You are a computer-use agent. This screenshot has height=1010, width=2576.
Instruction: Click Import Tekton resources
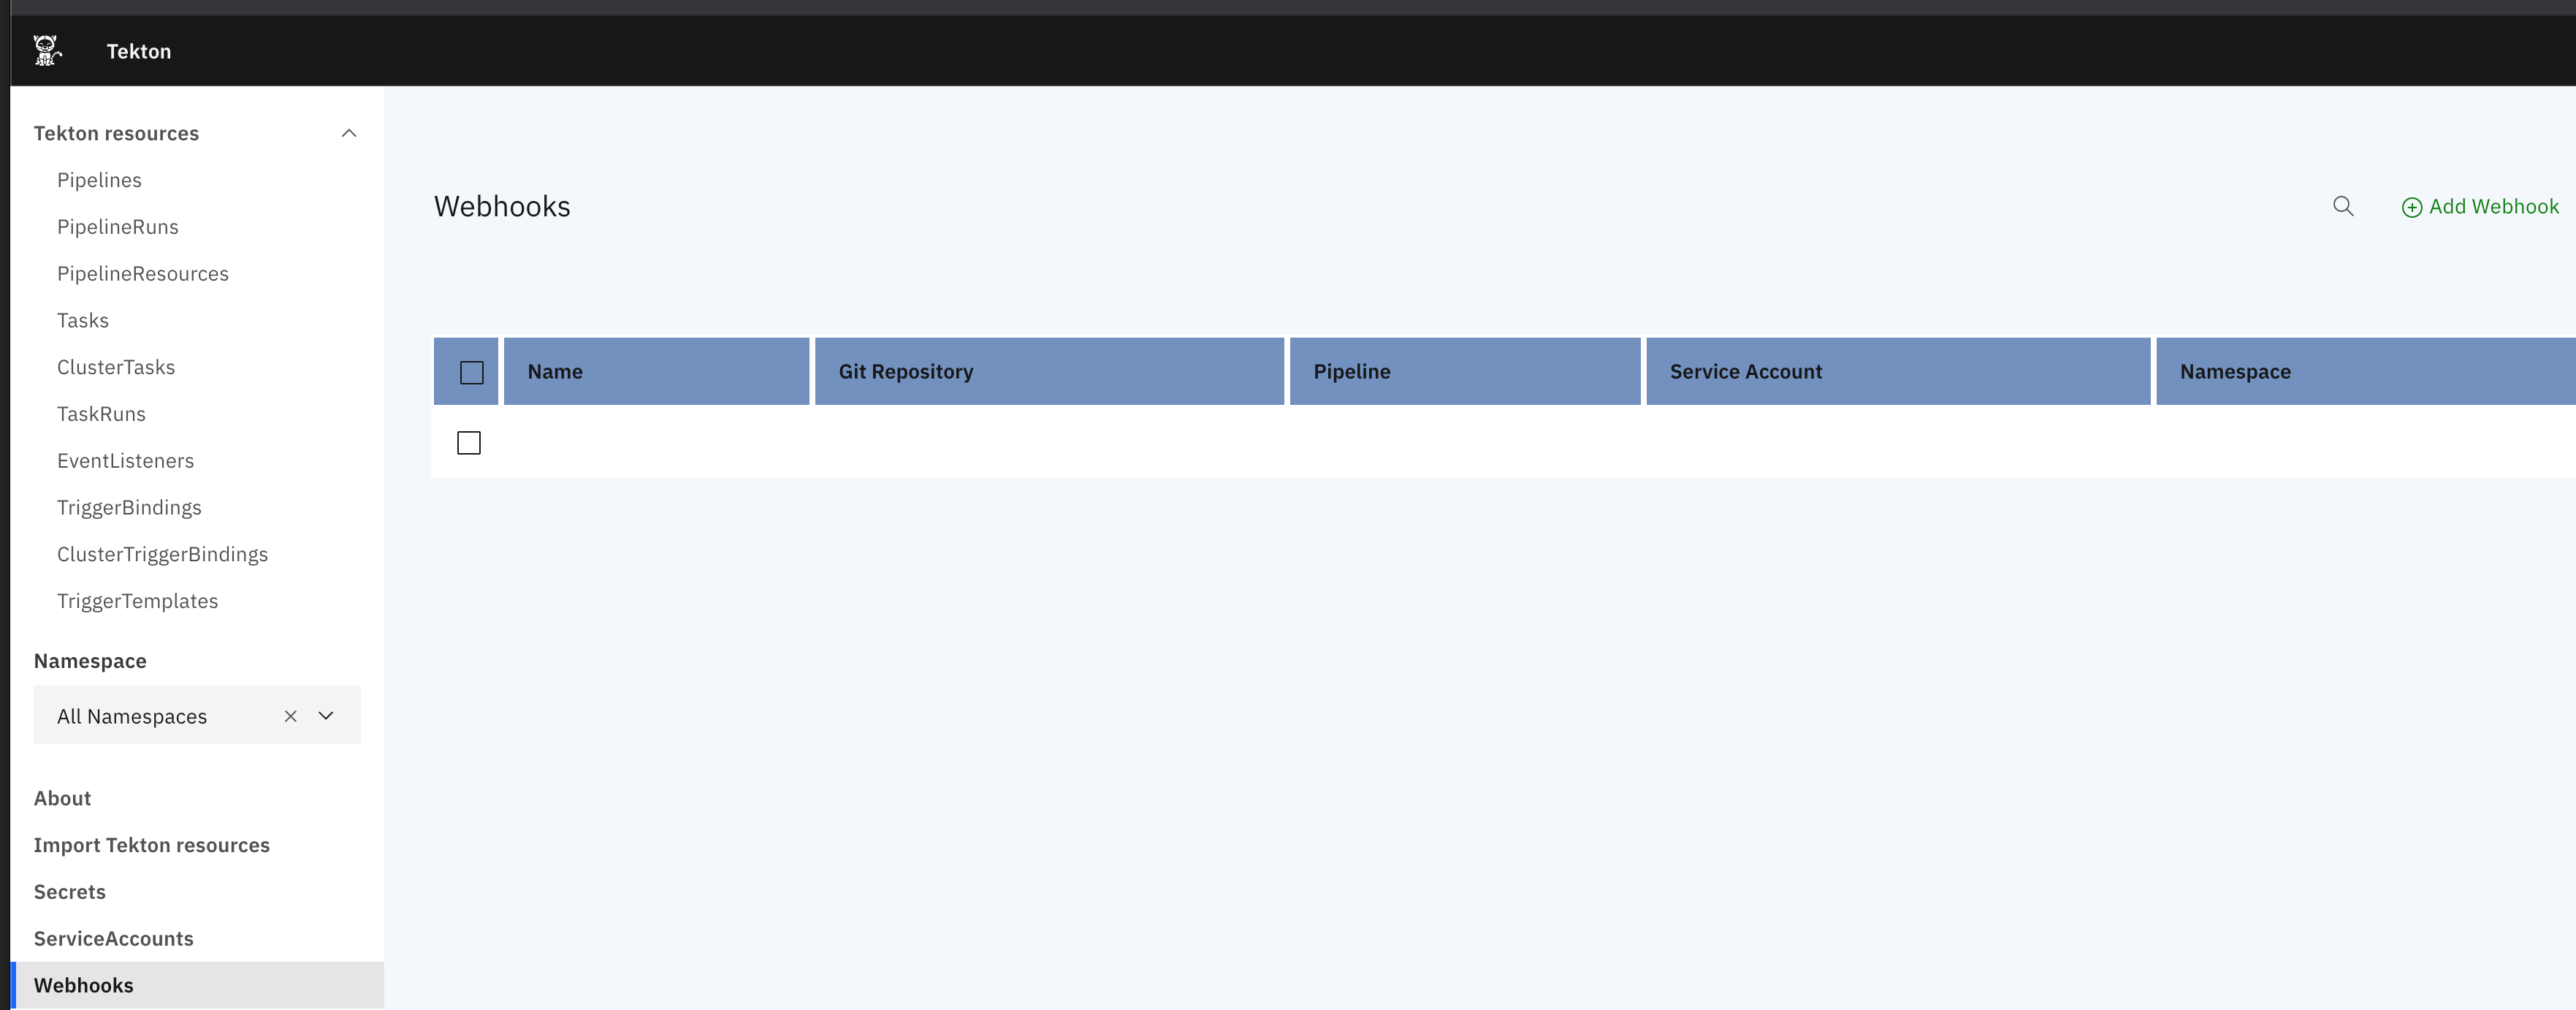click(x=151, y=844)
